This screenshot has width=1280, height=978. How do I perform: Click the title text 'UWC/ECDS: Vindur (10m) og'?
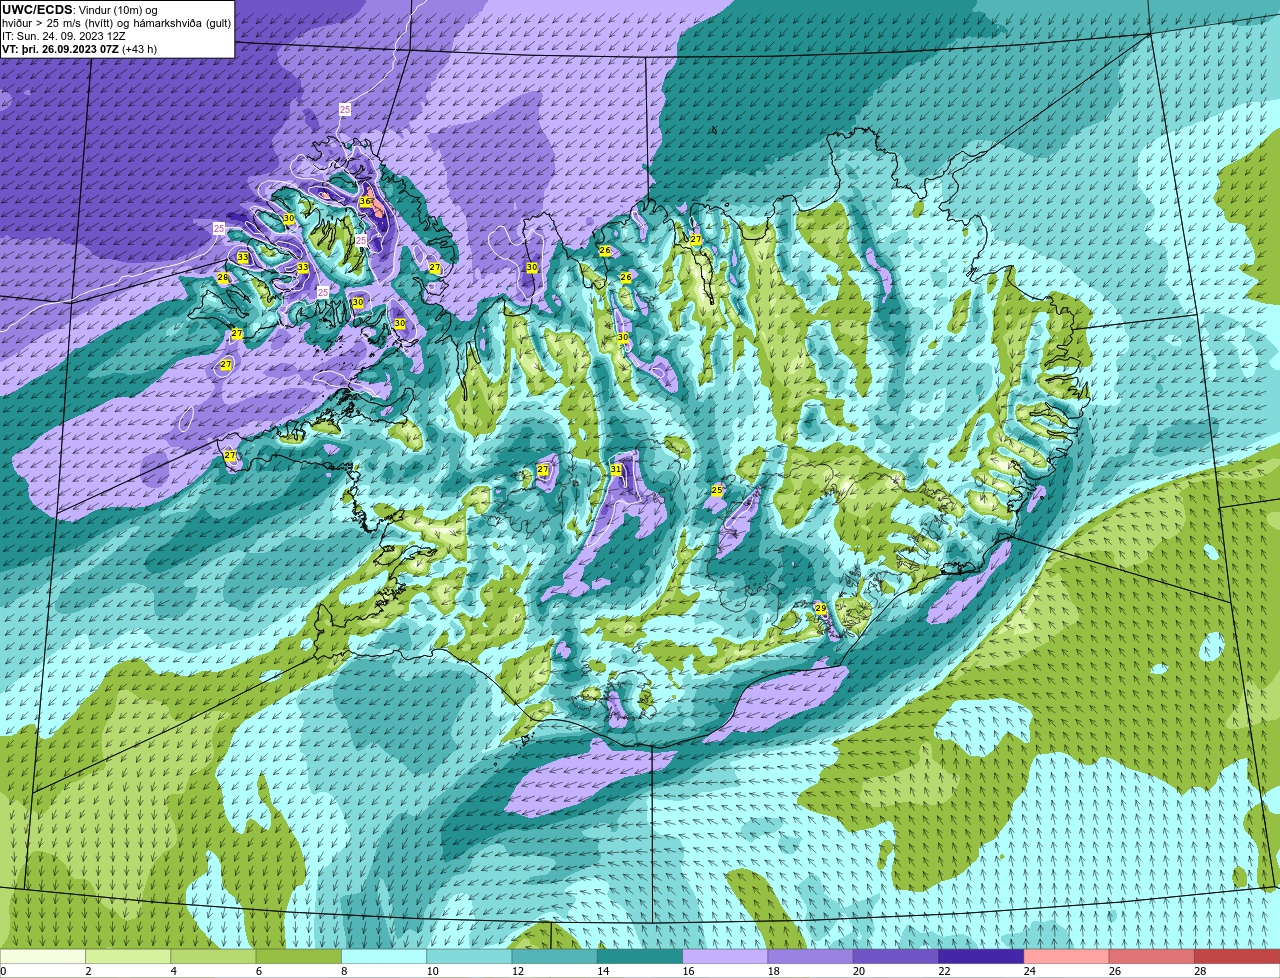pyautogui.click(x=80, y=10)
